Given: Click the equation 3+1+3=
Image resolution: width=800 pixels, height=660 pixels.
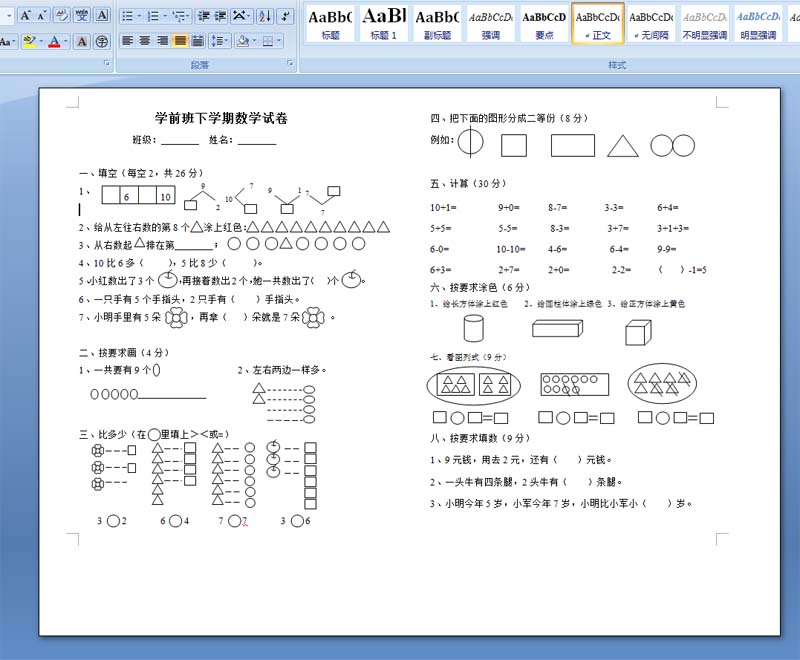Looking at the screenshot, I should pos(673,229).
